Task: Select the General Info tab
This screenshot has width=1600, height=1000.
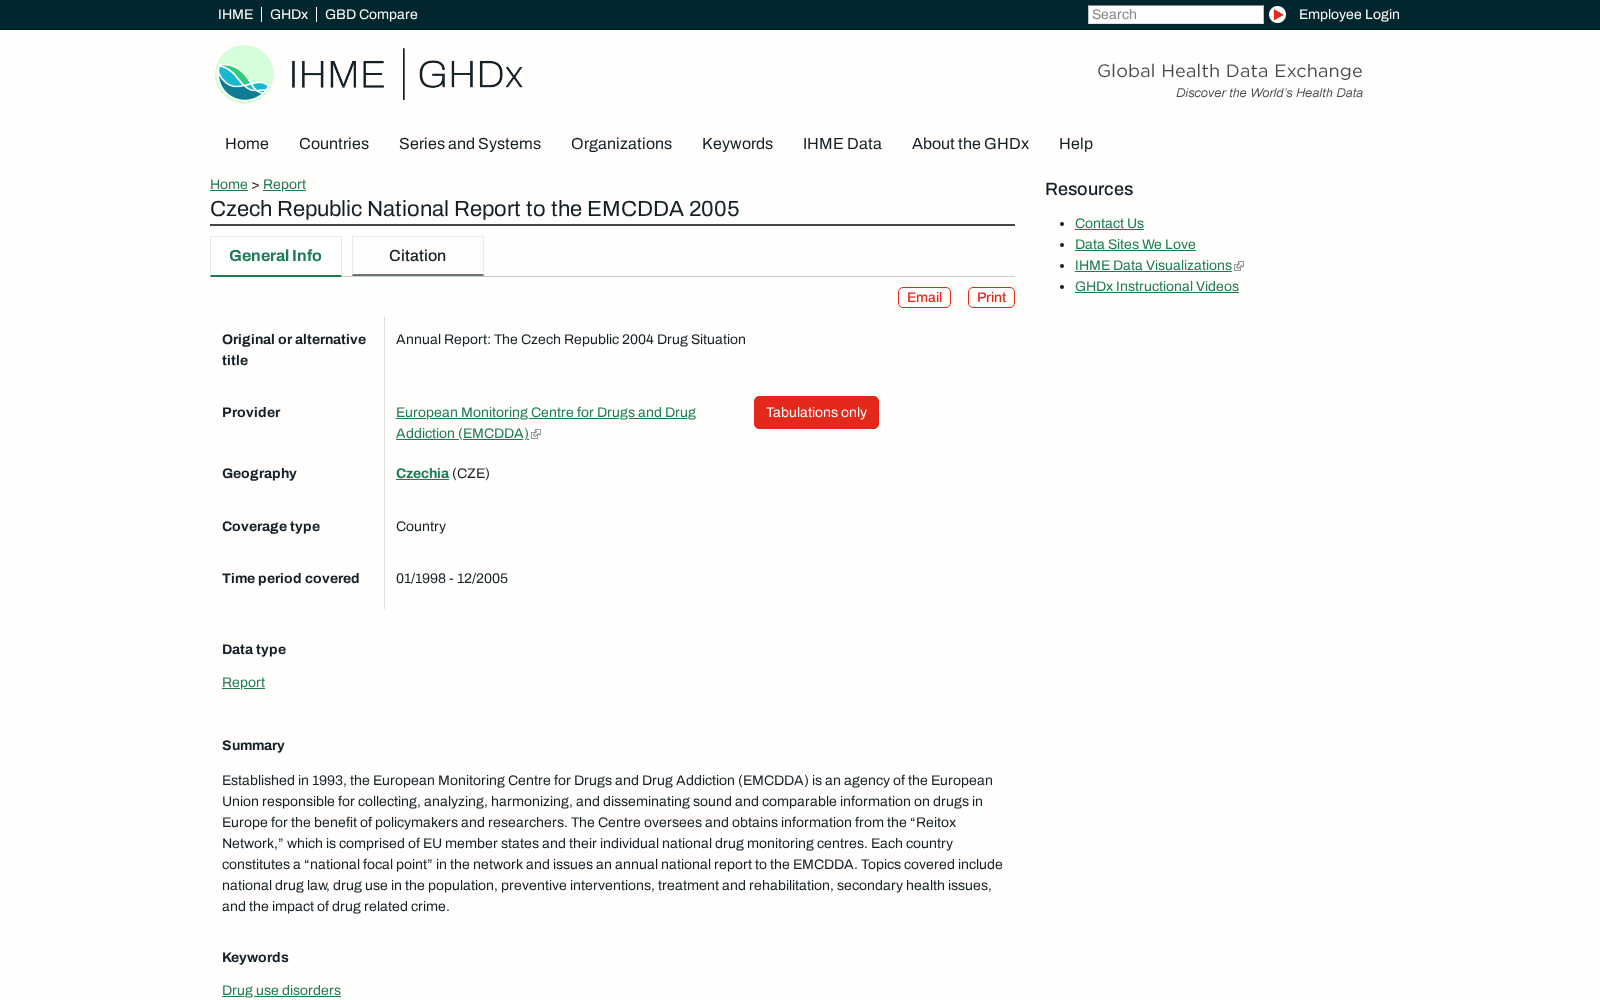Action: (276, 256)
